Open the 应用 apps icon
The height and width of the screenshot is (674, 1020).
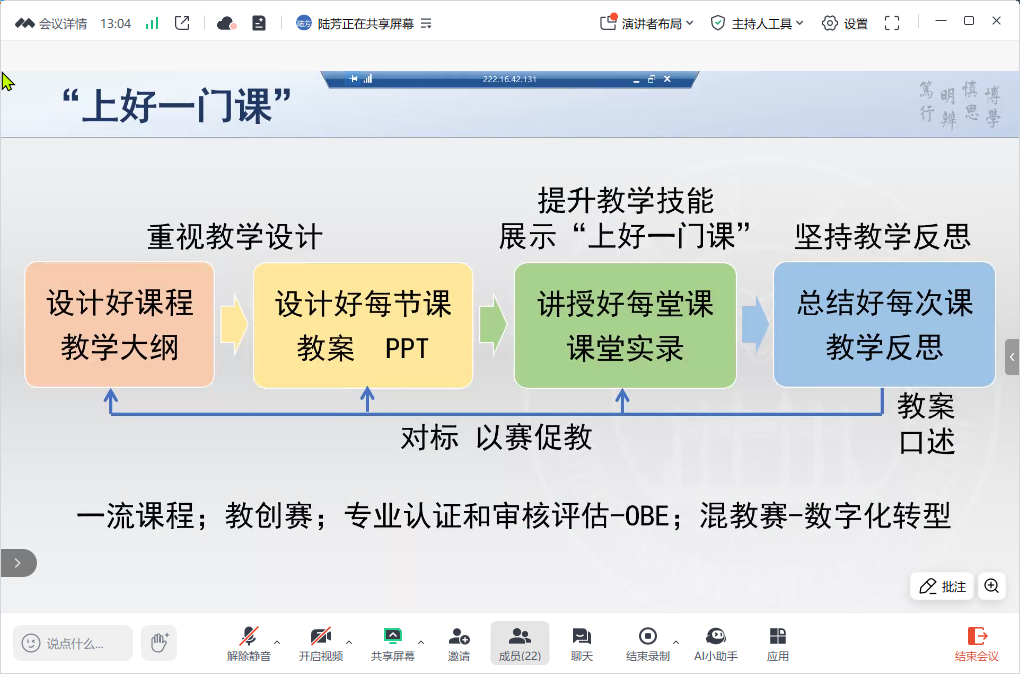pyautogui.click(x=777, y=643)
